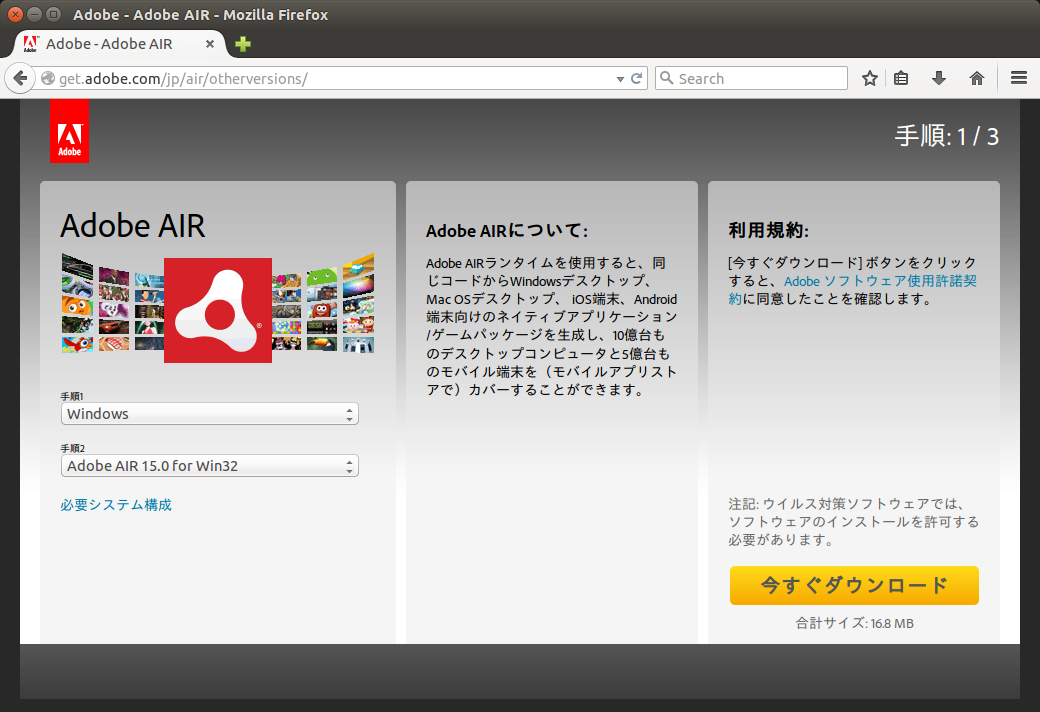
Task: Show bookmarks list icon
Action: click(x=901, y=78)
